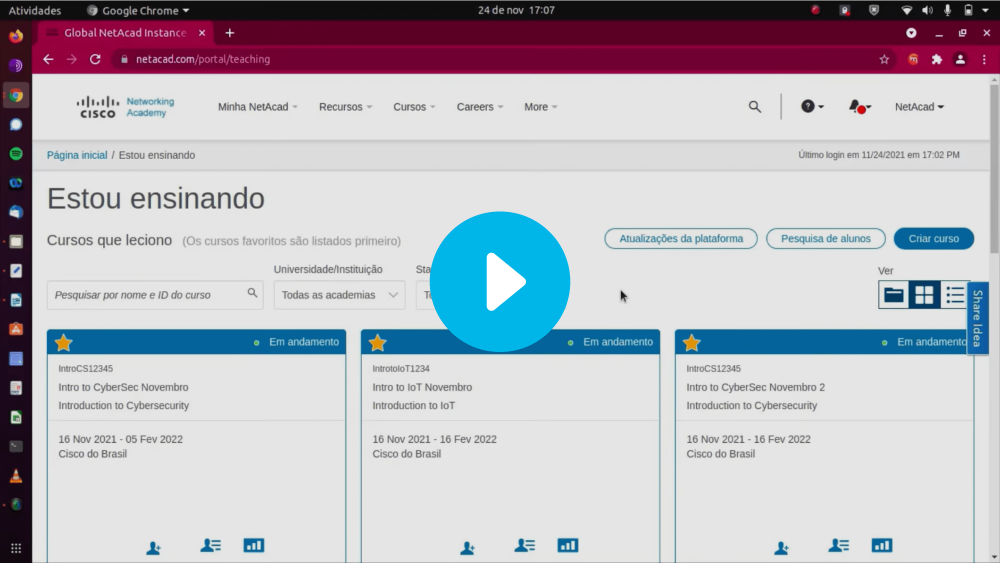1000x563 pixels.
Task: Go to Página inicial breadcrumb link
Action: point(77,155)
